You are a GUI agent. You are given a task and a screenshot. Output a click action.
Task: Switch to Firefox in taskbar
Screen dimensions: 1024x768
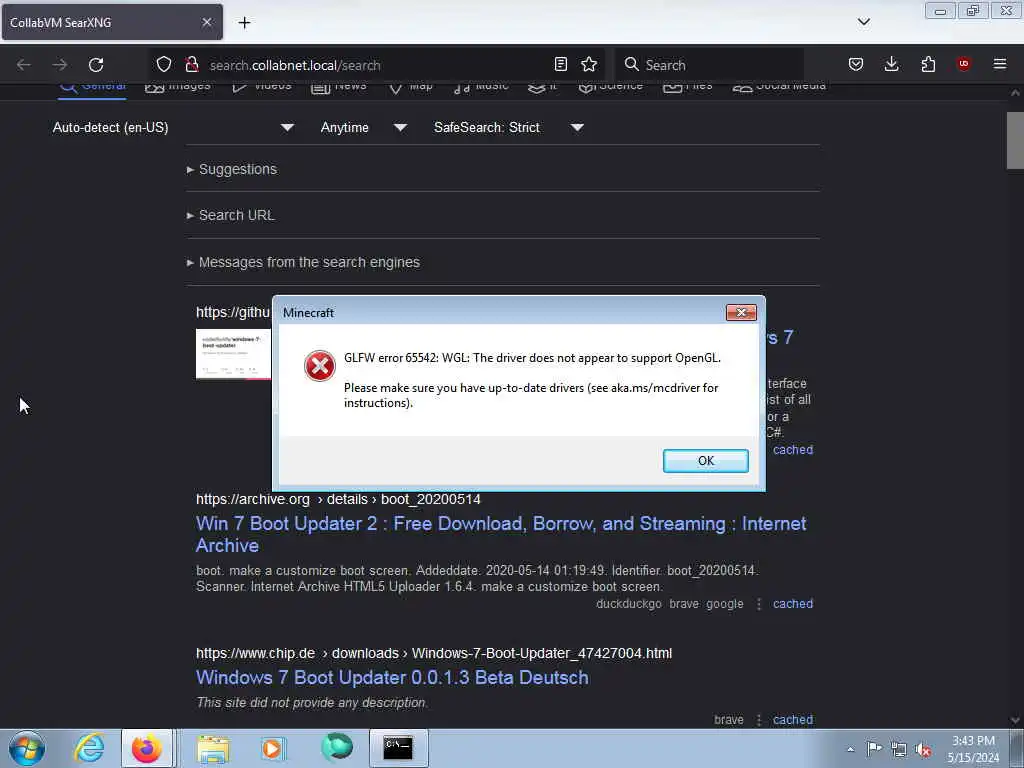[x=147, y=748]
